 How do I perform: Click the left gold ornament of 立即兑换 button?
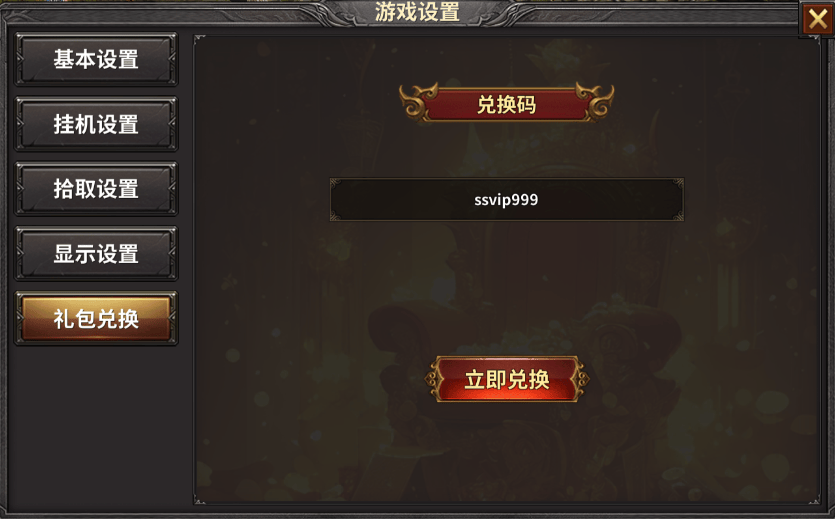click(433, 379)
